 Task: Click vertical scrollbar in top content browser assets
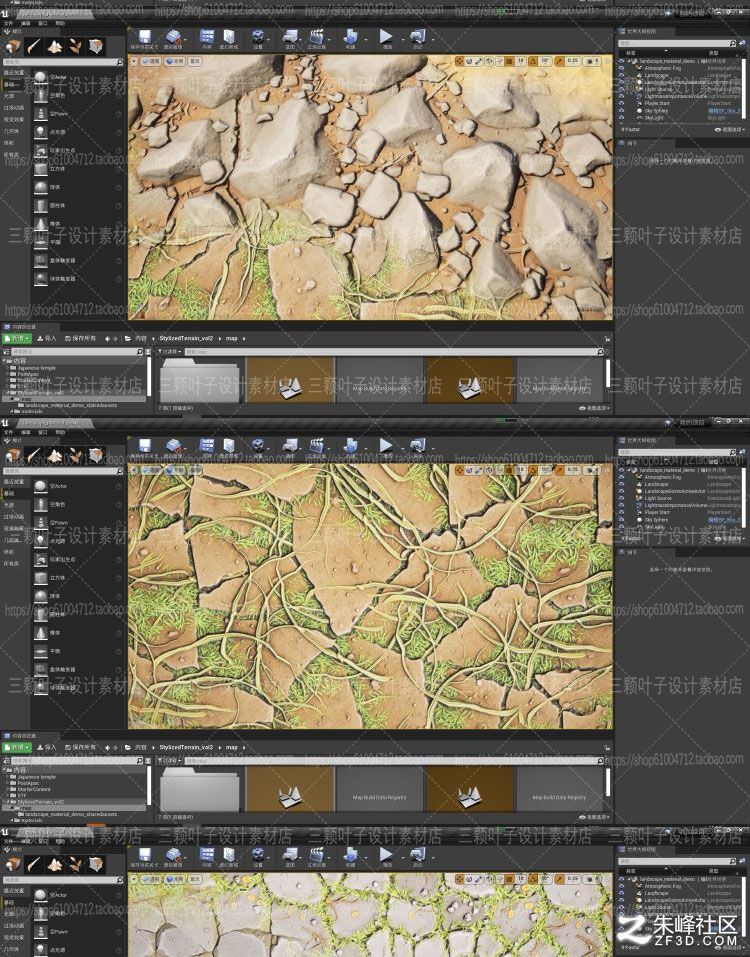607,373
